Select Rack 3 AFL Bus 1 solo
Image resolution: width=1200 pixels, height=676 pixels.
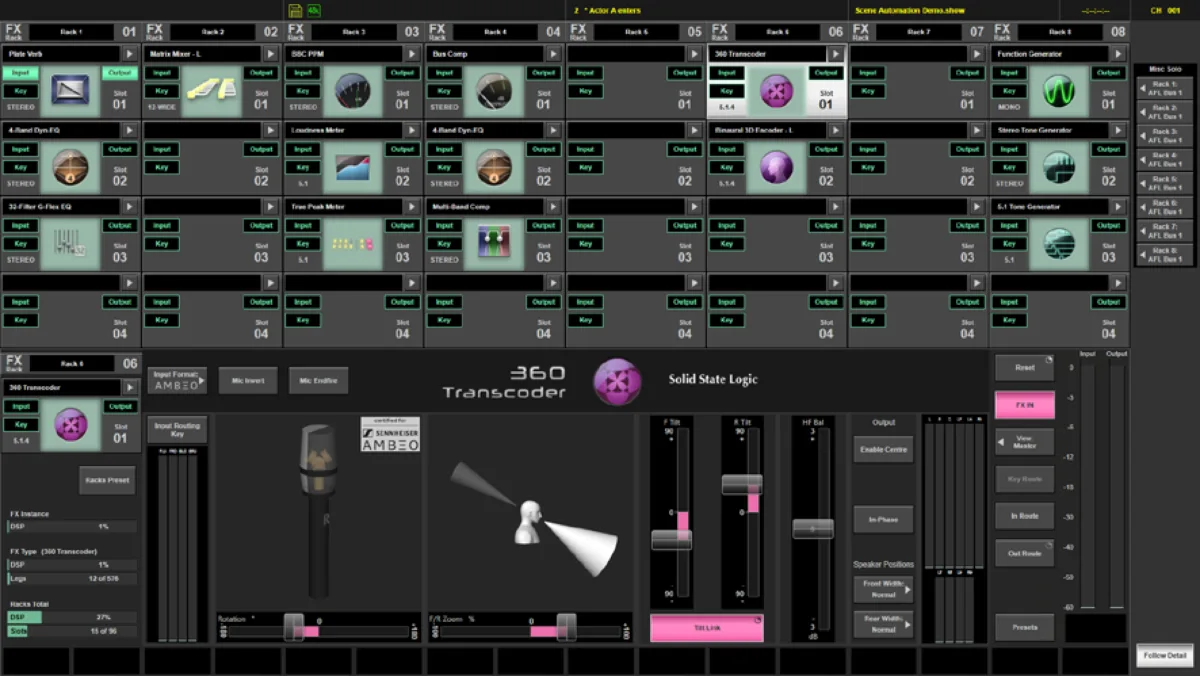coord(1165,137)
